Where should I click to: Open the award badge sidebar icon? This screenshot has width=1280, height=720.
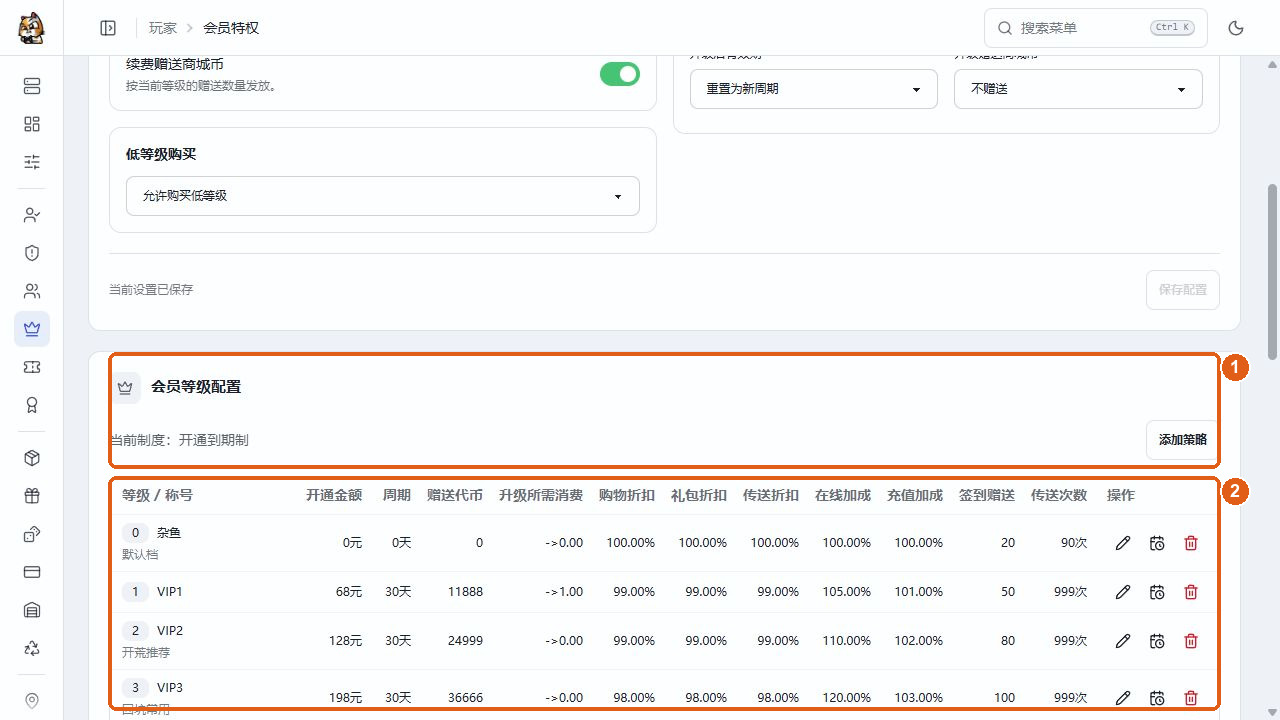click(32, 405)
